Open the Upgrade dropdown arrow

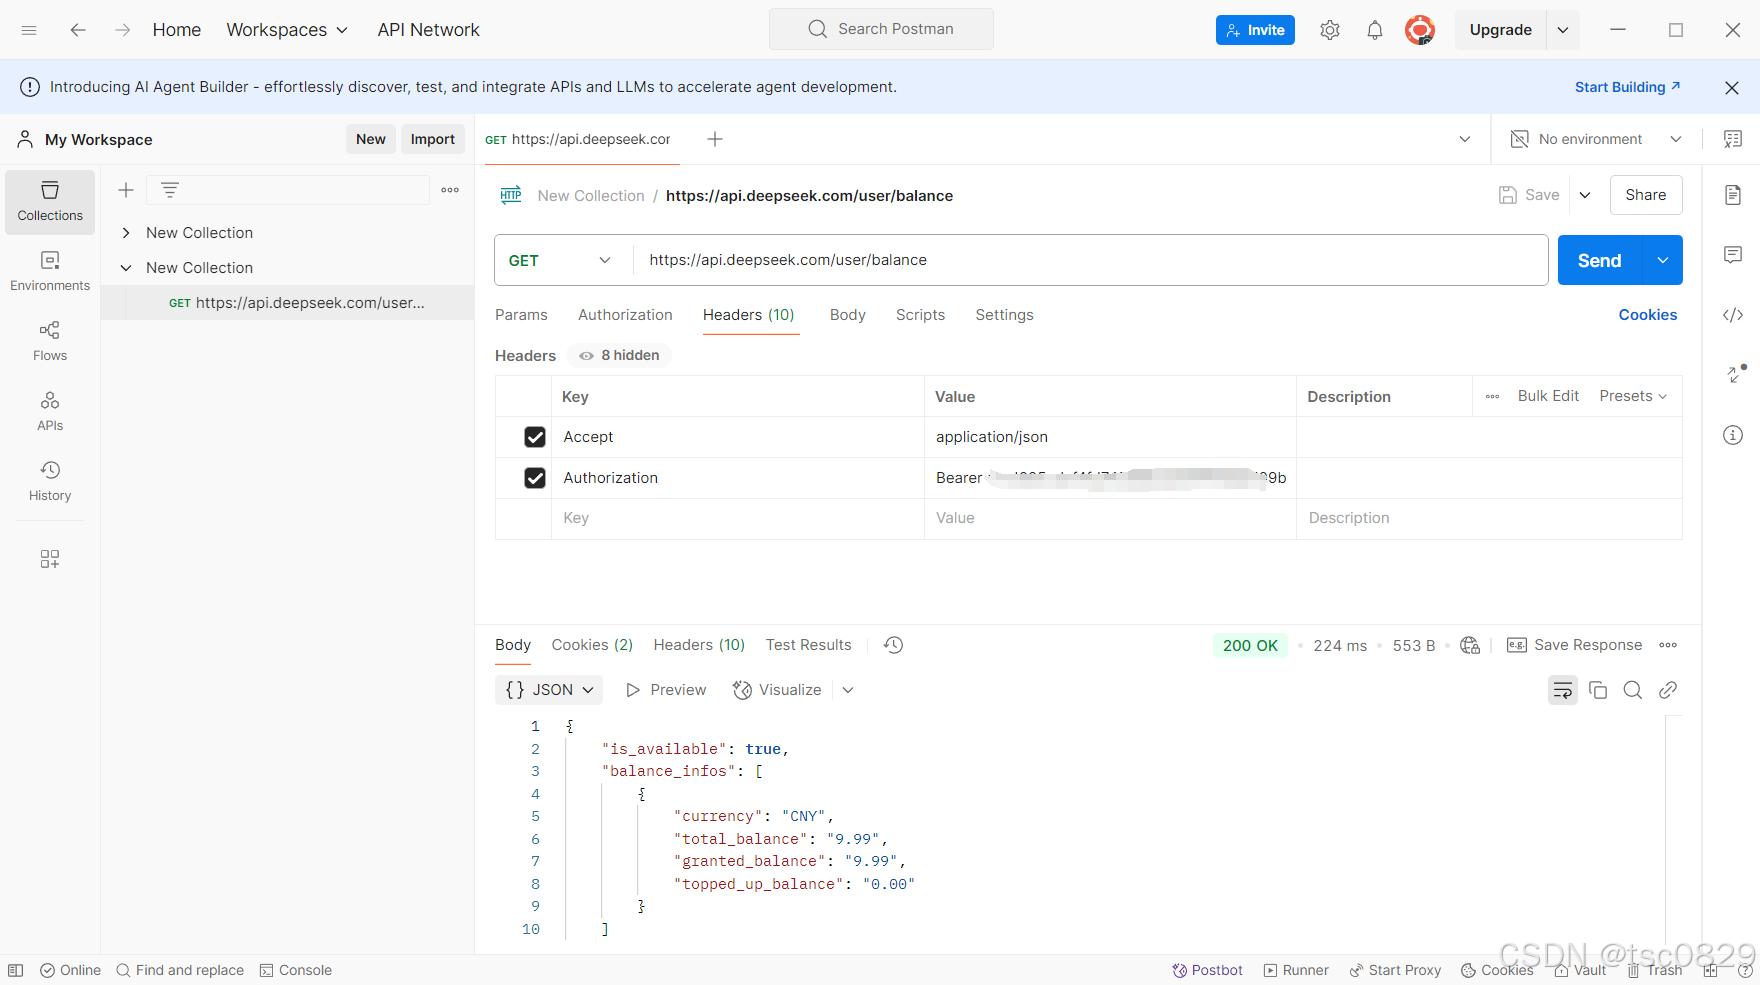point(1563,30)
